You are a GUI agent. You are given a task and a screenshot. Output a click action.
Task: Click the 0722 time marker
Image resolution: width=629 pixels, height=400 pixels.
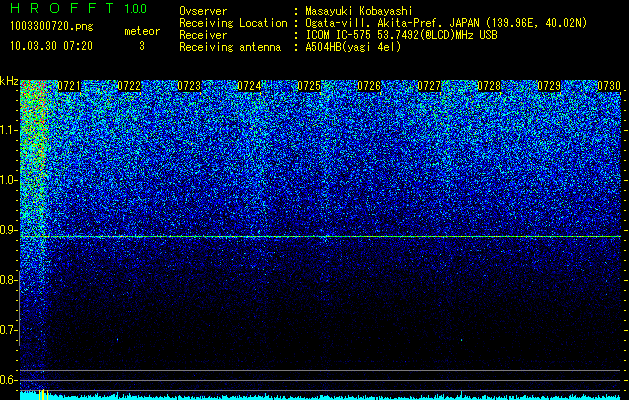(129, 86)
